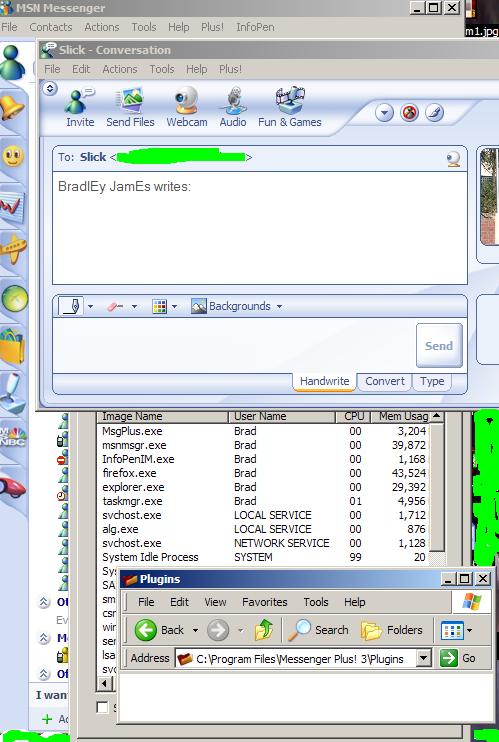The width and height of the screenshot is (499, 742).
Task: Switch to the Type tab
Action: coord(432,381)
